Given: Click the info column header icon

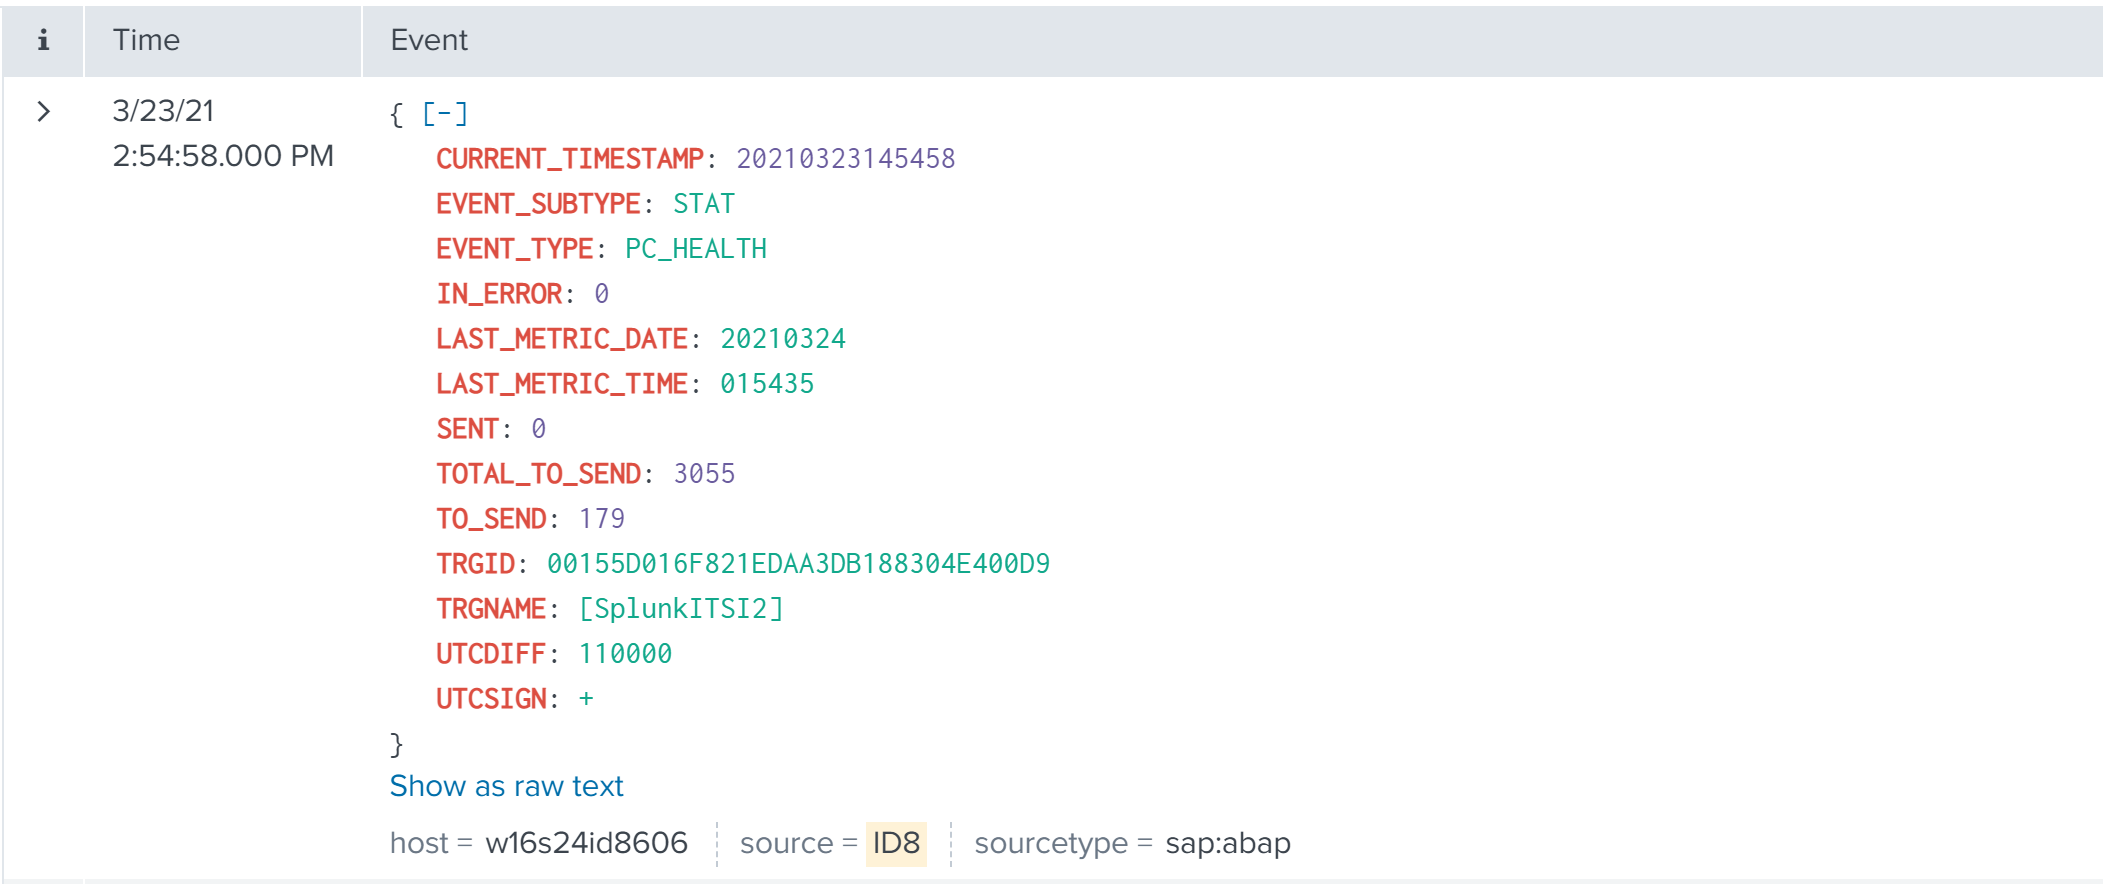Looking at the screenshot, I should 43,40.
